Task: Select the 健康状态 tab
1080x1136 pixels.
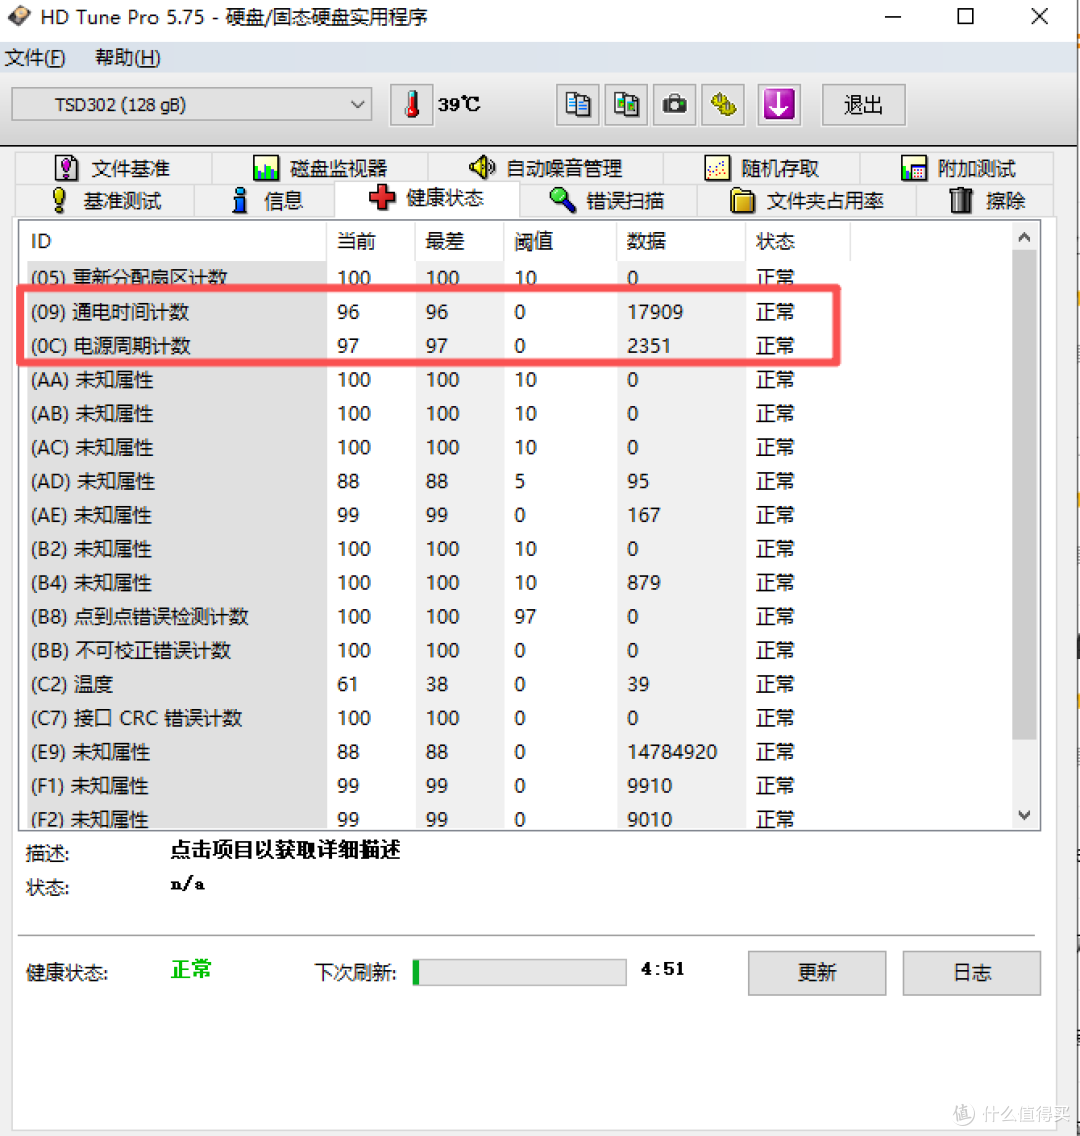Action: click(427, 198)
